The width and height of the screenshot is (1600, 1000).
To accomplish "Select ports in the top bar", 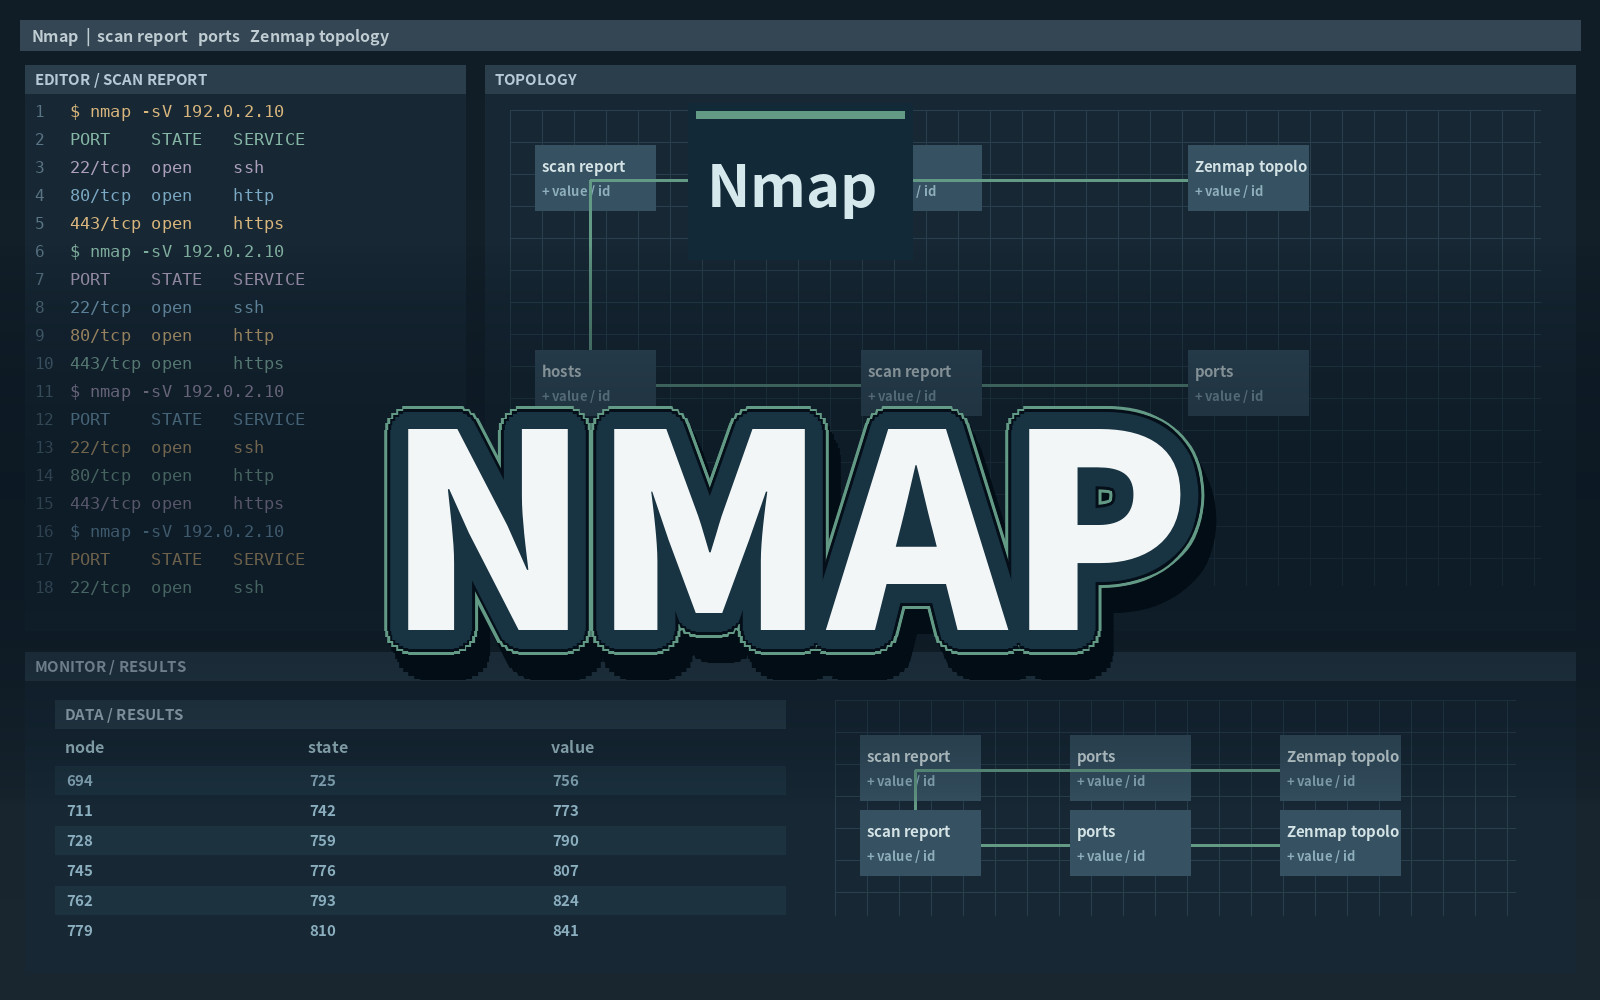I will pyautogui.click(x=219, y=36).
